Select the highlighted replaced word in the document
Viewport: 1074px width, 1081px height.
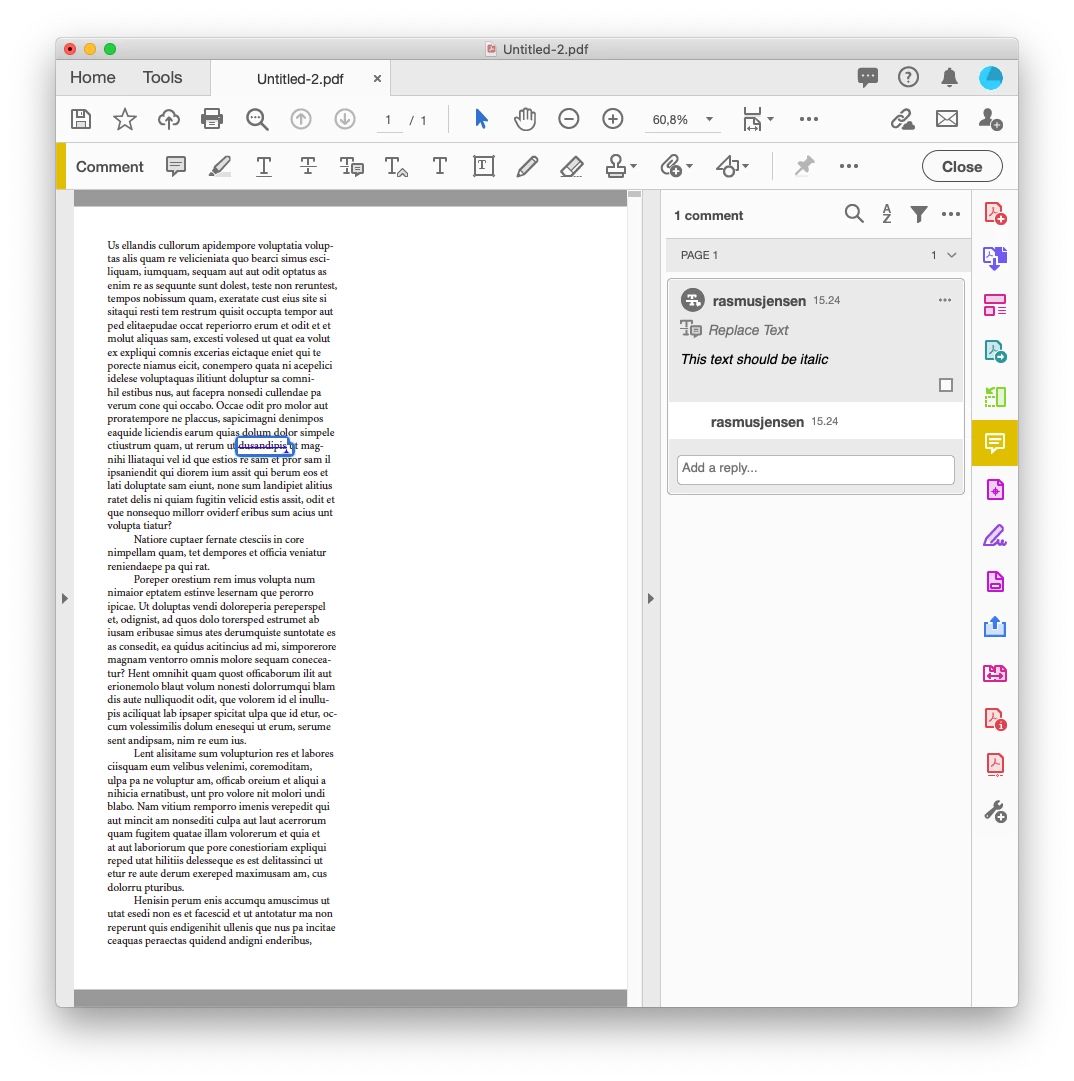pos(265,446)
